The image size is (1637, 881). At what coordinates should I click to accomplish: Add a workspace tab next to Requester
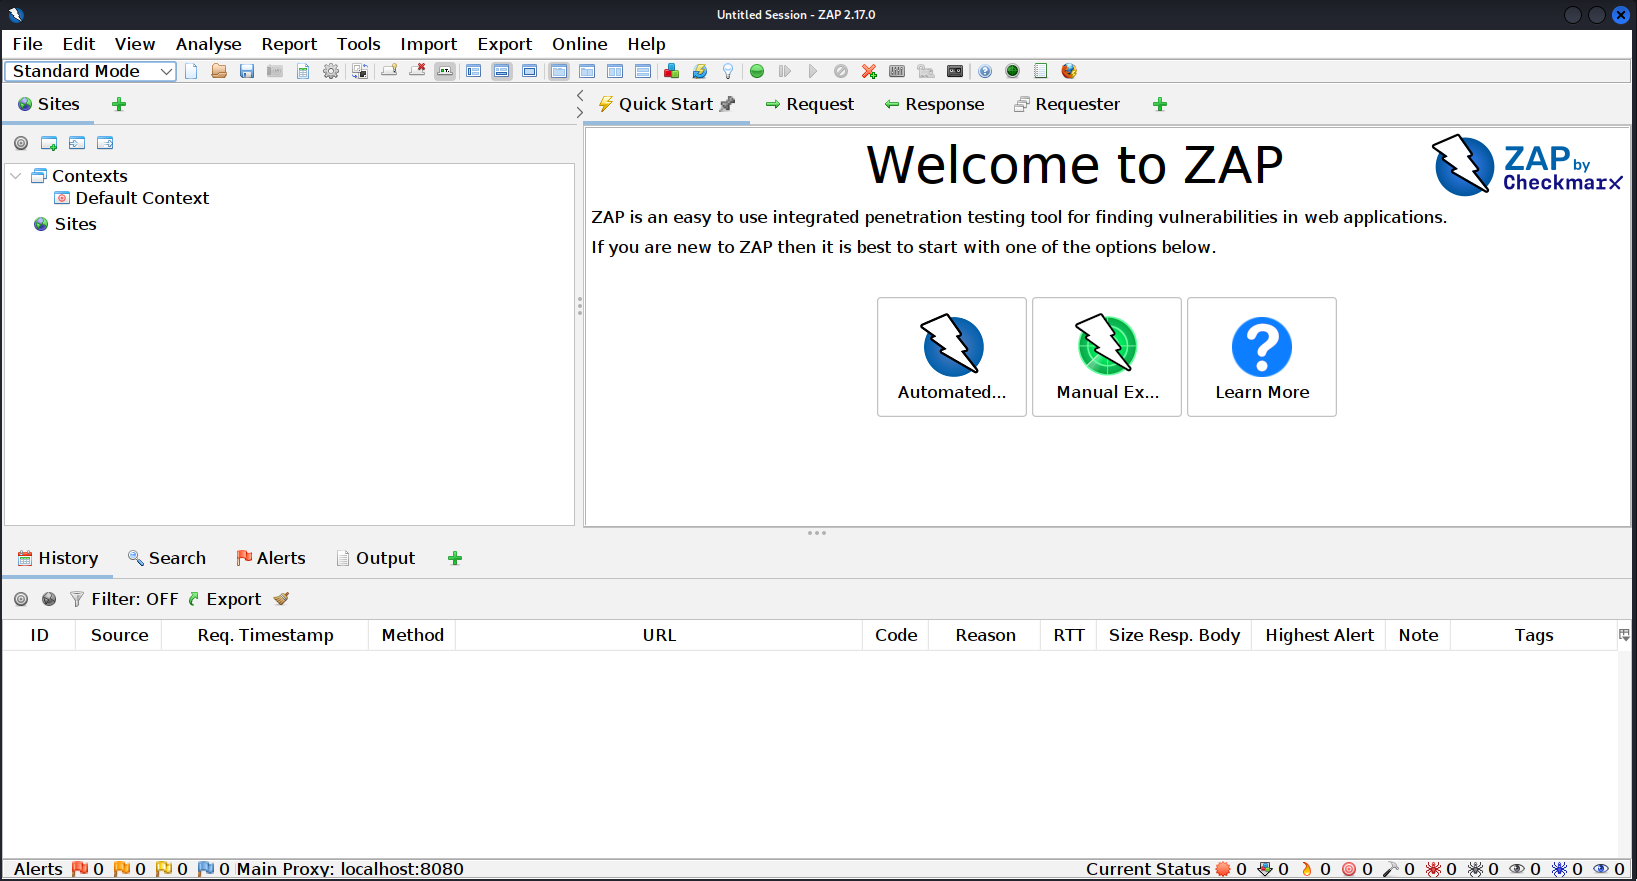pos(1160,104)
